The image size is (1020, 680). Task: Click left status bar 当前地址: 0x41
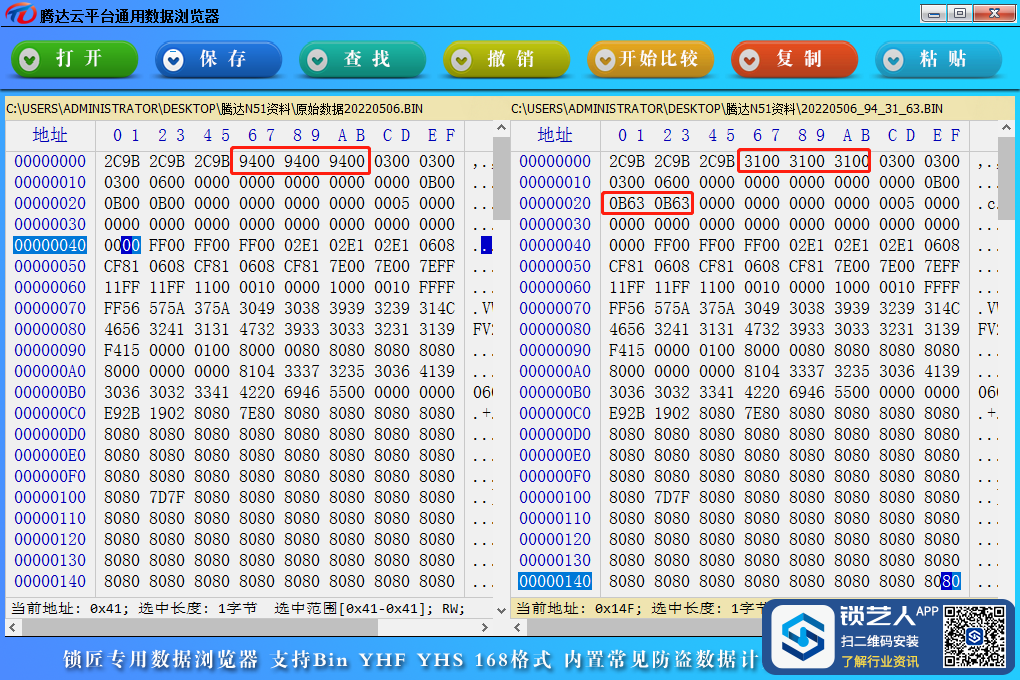70,608
